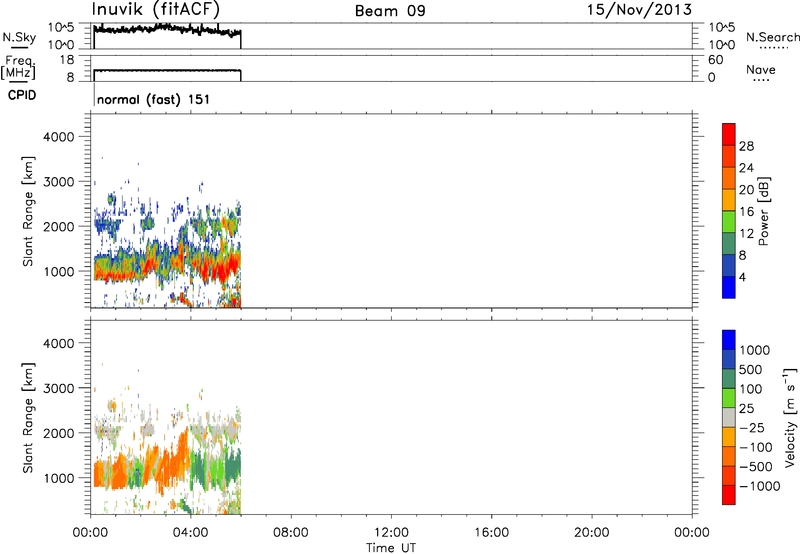The image size is (800, 554).
Task: Pick the light green segment between 12 and 16
Action: [x=729, y=222]
